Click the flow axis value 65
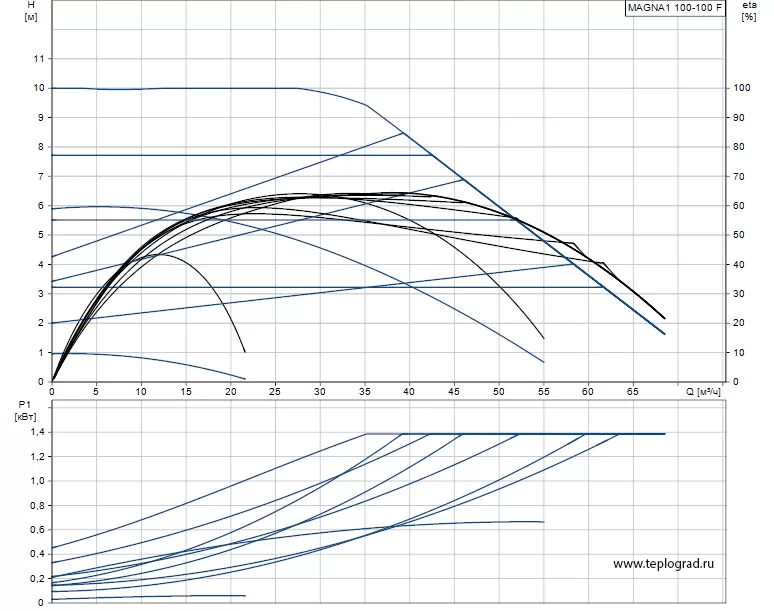Image resolution: width=774 pixels, height=611 pixels. [632, 392]
